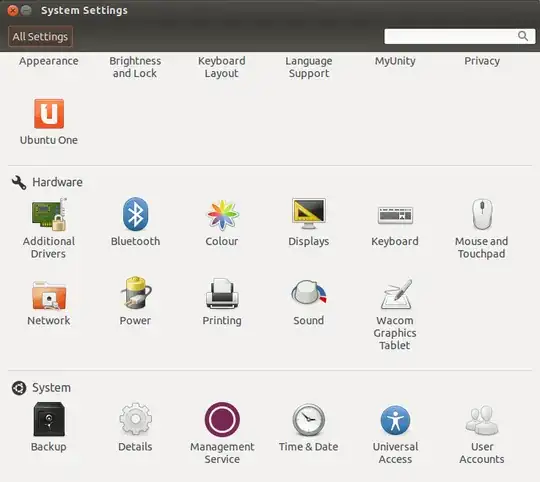Open the User Accounts panel
This screenshot has height=482, width=540.
482,420
